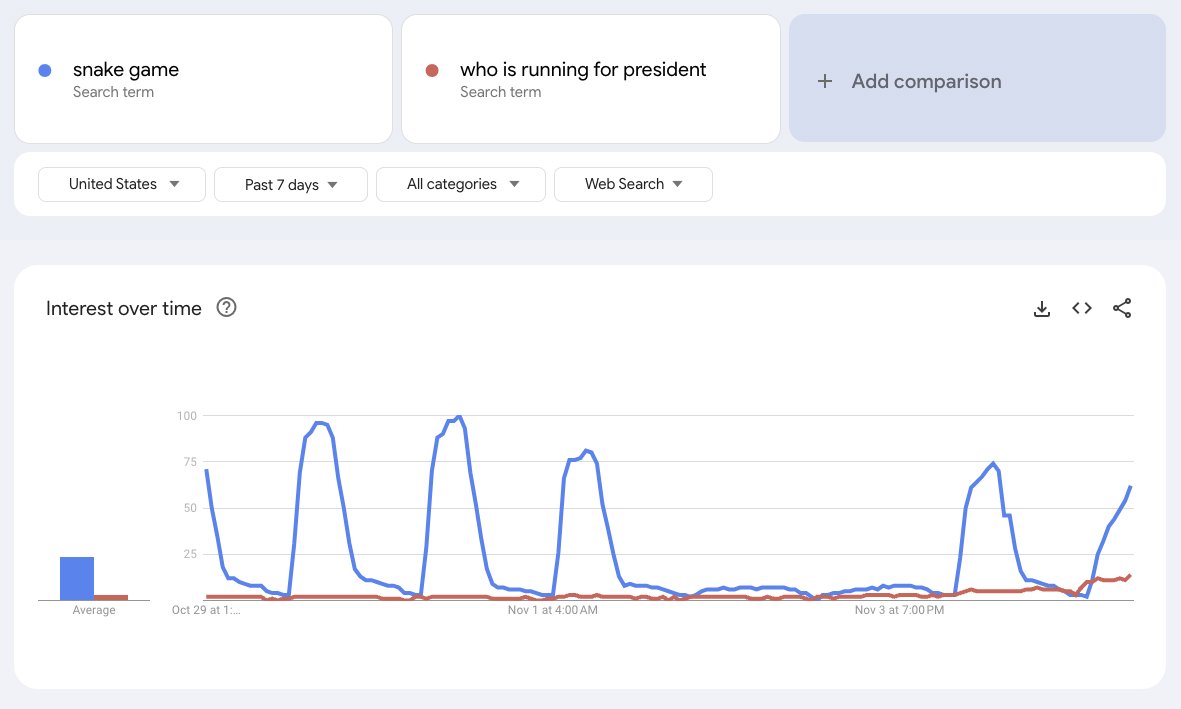
Task: Click the blue dot beside snake game
Action: tap(44, 70)
